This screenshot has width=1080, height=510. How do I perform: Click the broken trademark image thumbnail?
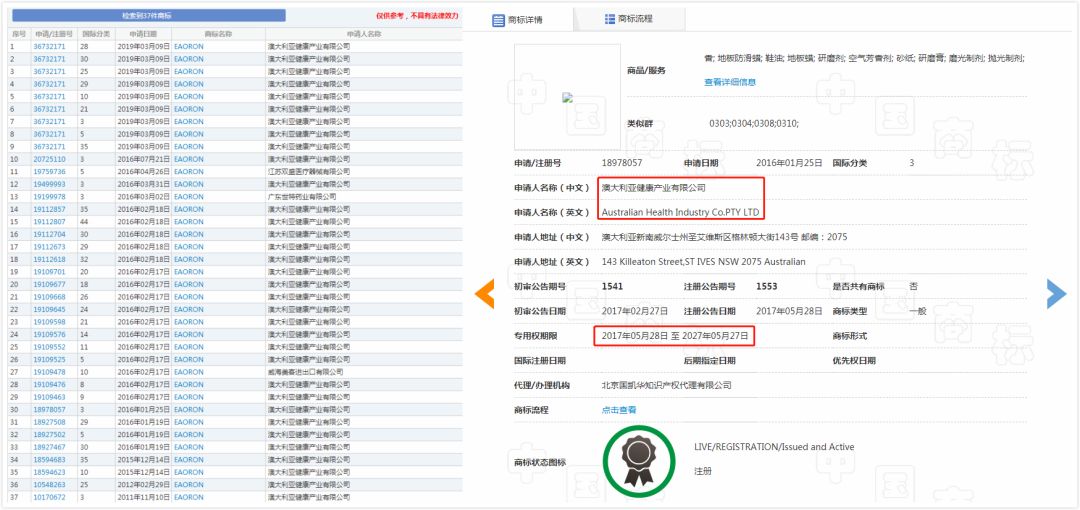[x=568, y=97]
